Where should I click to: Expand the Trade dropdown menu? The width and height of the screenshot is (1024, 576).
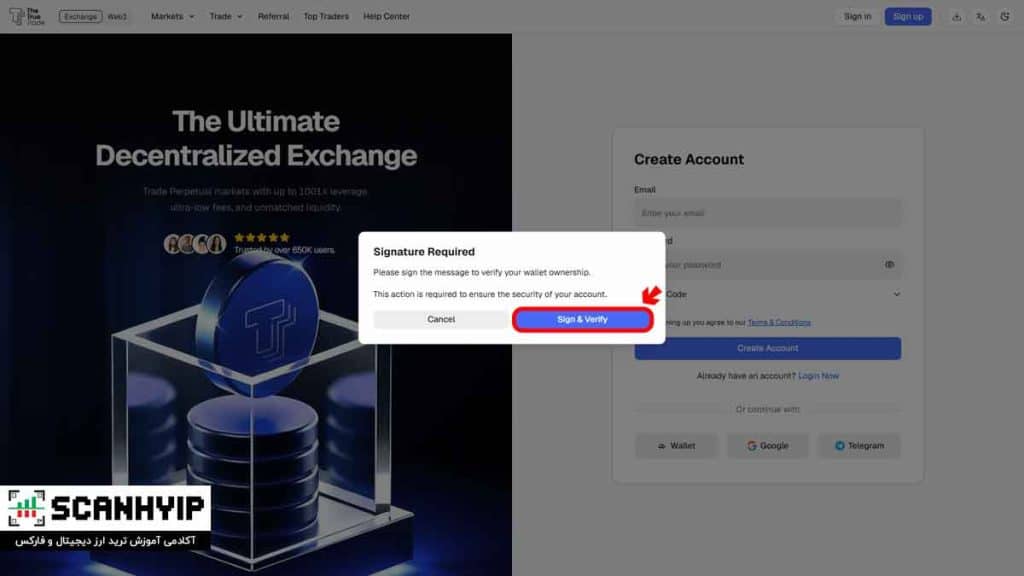(x=226, y=16)
